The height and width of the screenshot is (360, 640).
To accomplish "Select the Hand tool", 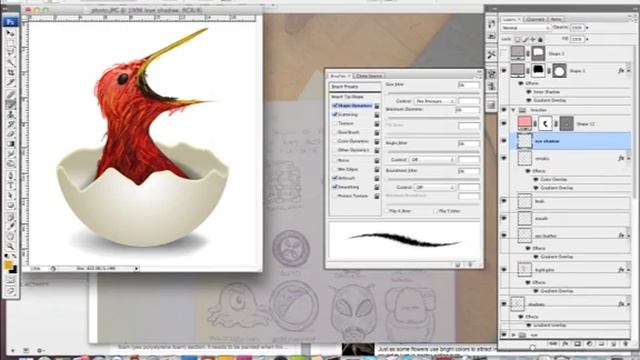I will 11,236.
